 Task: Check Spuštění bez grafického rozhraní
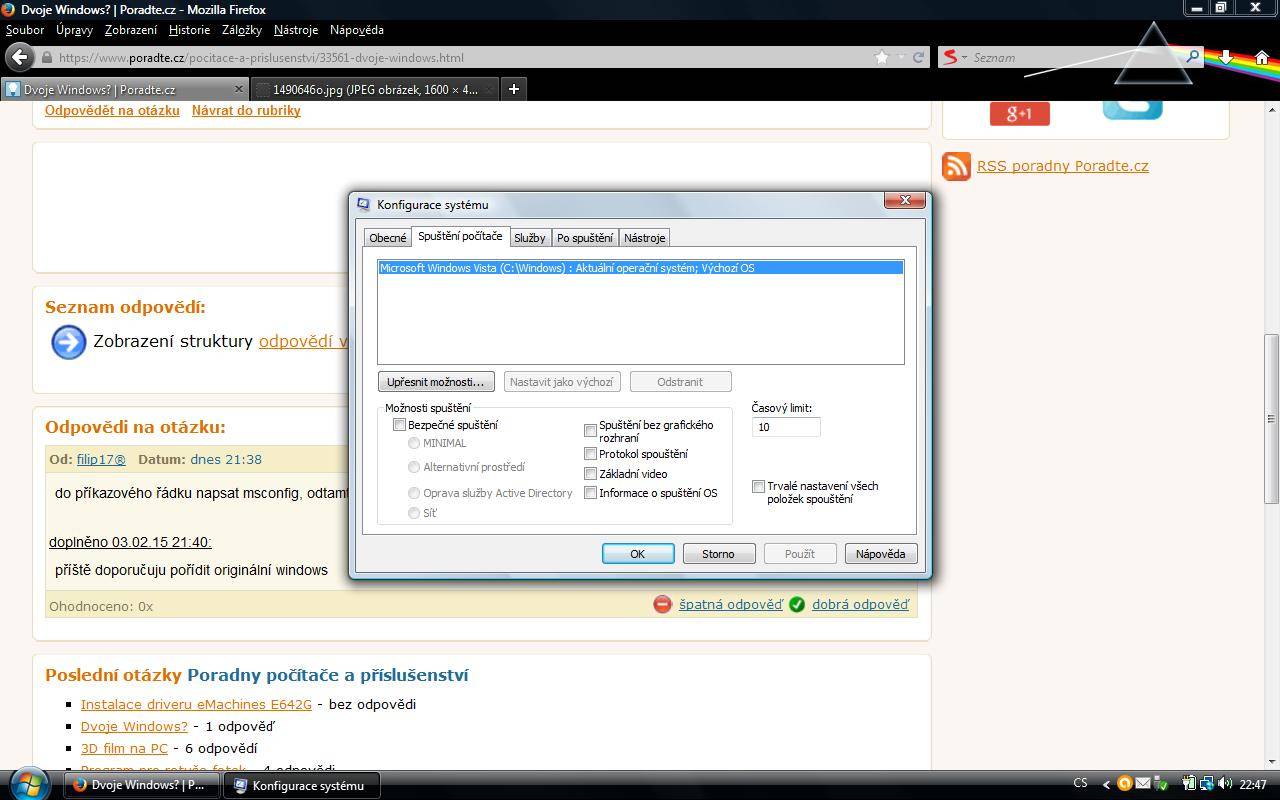590,431
